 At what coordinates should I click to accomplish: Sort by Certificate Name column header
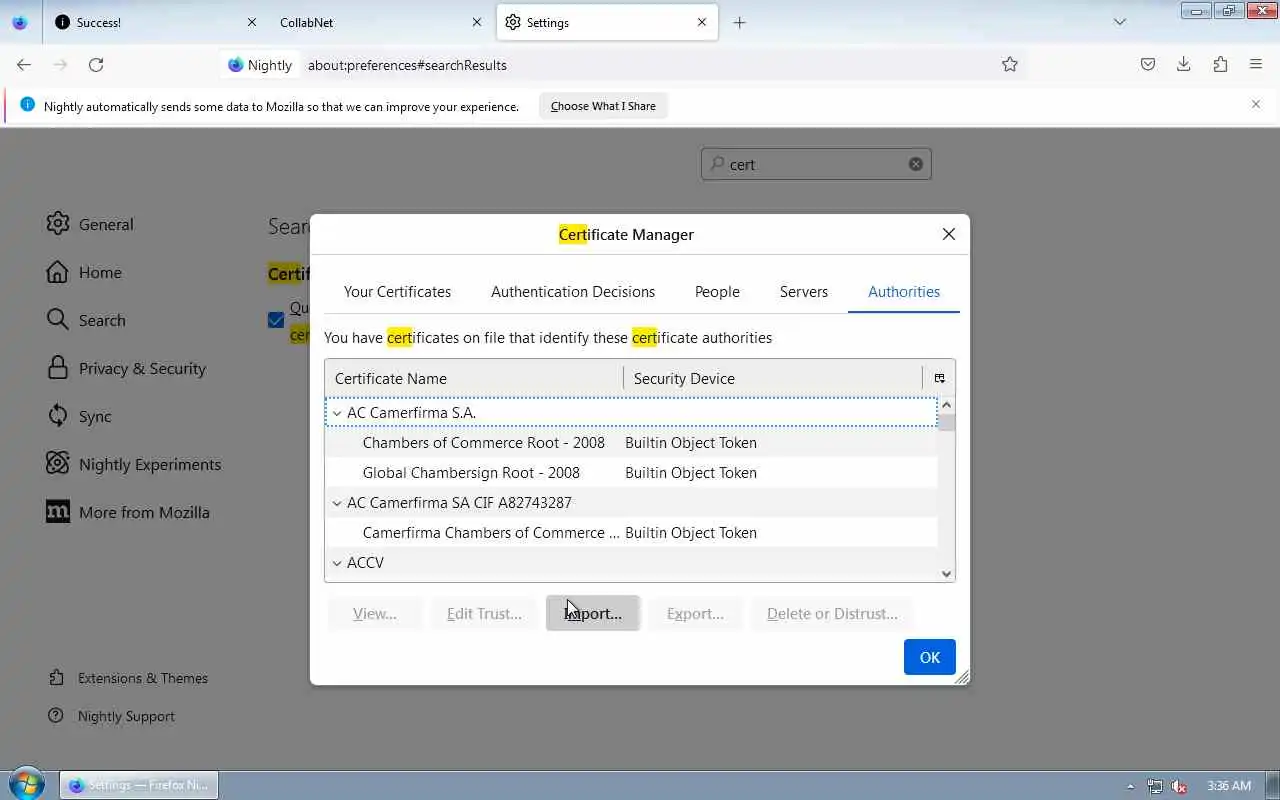[x=474, y=378]
